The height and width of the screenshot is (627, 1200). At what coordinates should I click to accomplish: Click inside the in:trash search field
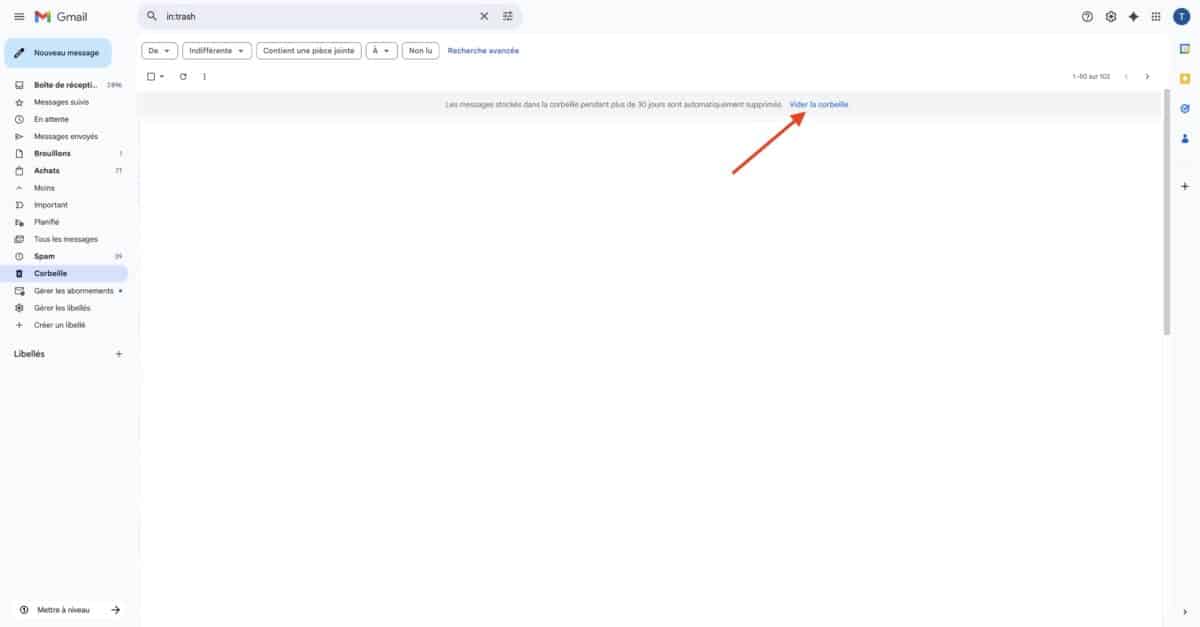click(320, 16)
